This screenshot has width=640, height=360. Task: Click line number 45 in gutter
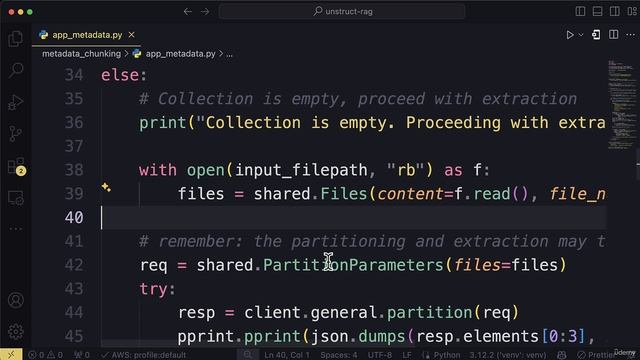tap(74, 336)
